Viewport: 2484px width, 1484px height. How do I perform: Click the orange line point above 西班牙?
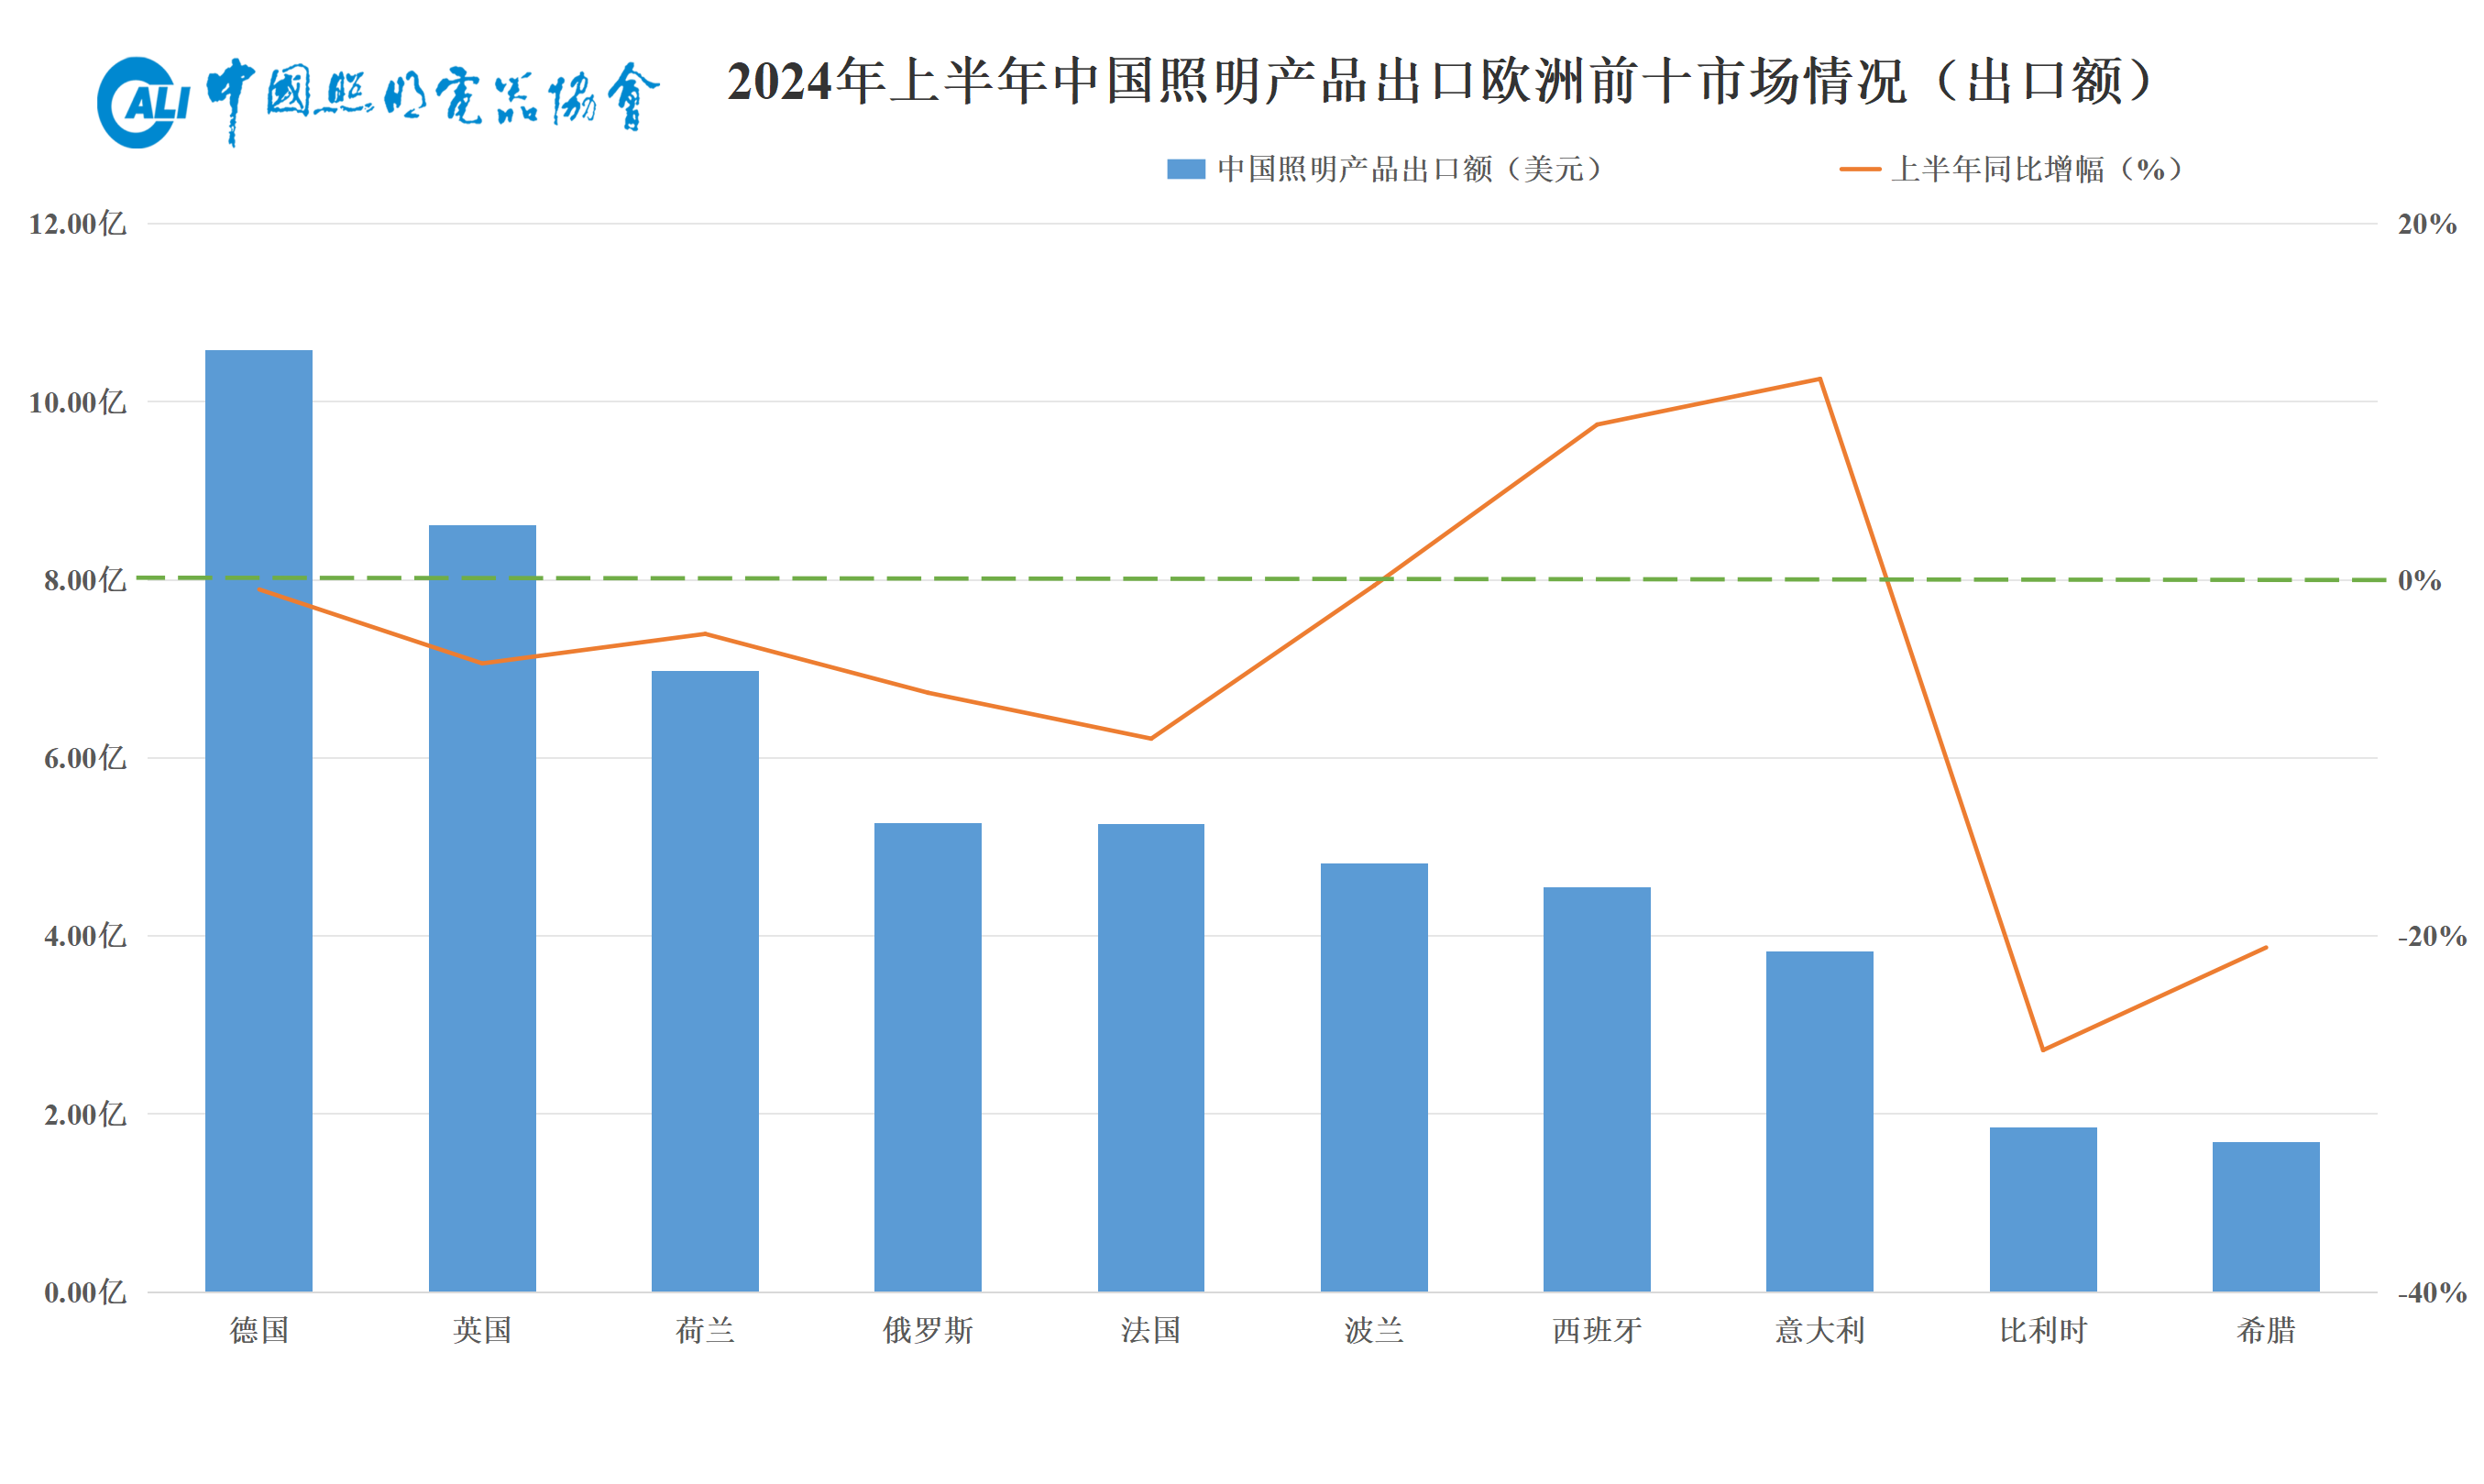1597,425
